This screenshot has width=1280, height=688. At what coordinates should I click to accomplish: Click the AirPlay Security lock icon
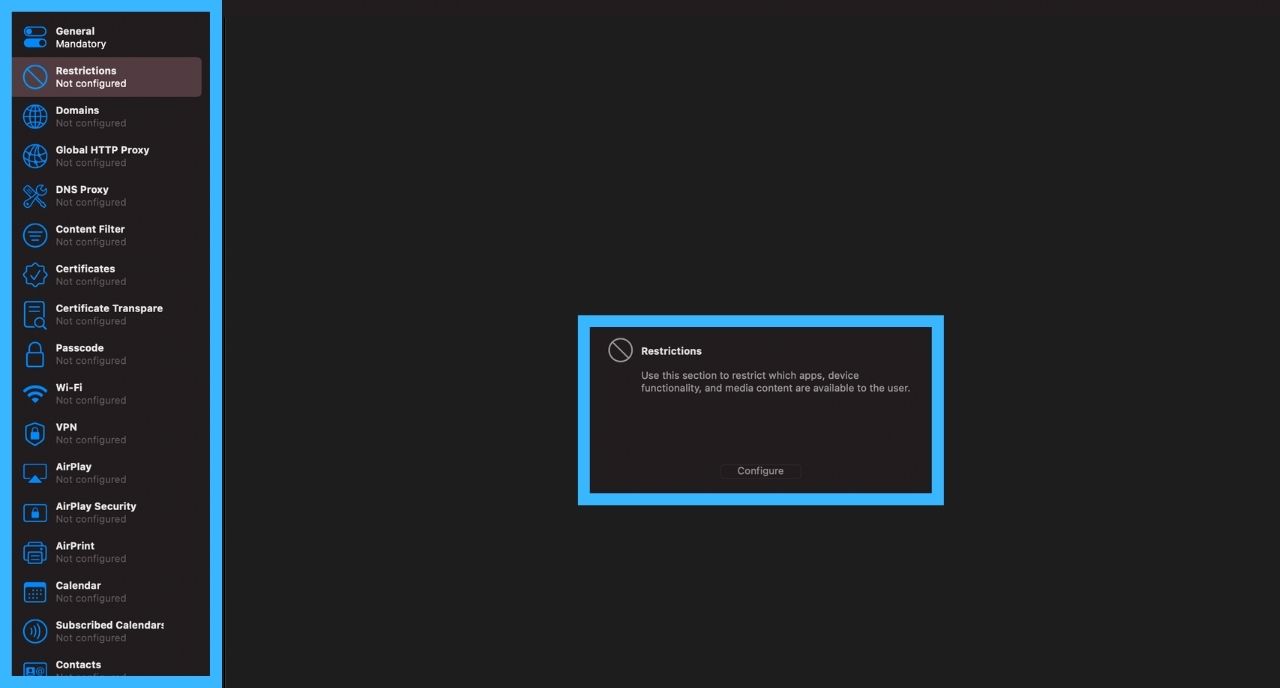pyautogui.click(x=35, y=513)
